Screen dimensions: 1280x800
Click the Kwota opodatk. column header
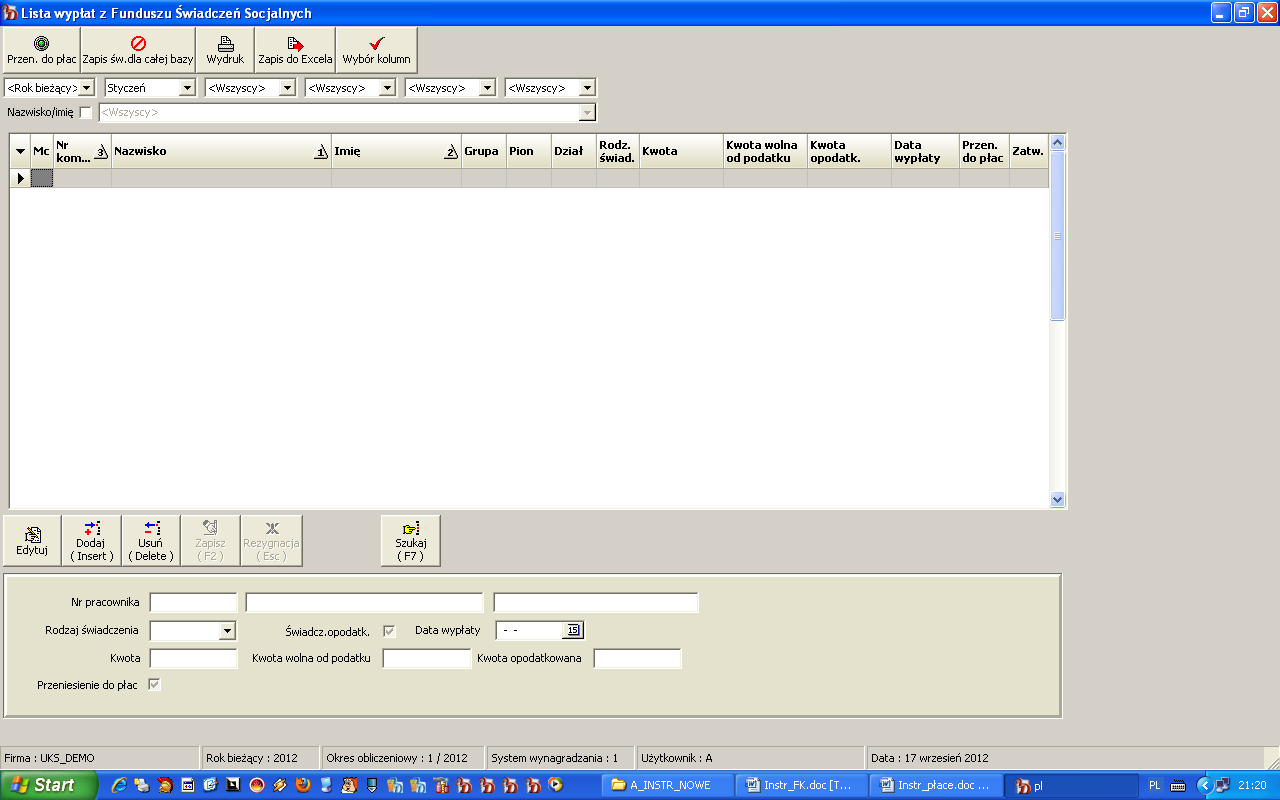[x=849, y=151]
